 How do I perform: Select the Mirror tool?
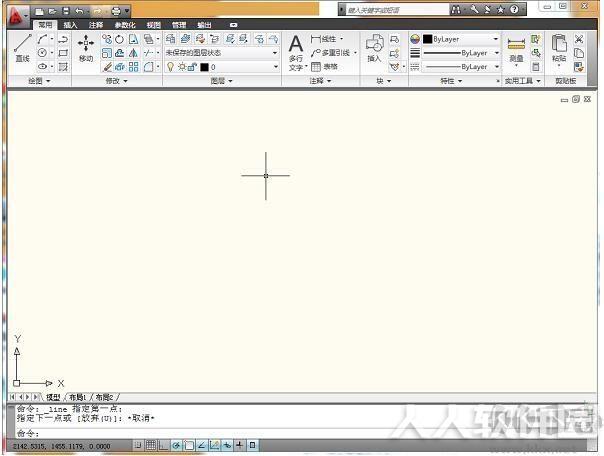133,53
